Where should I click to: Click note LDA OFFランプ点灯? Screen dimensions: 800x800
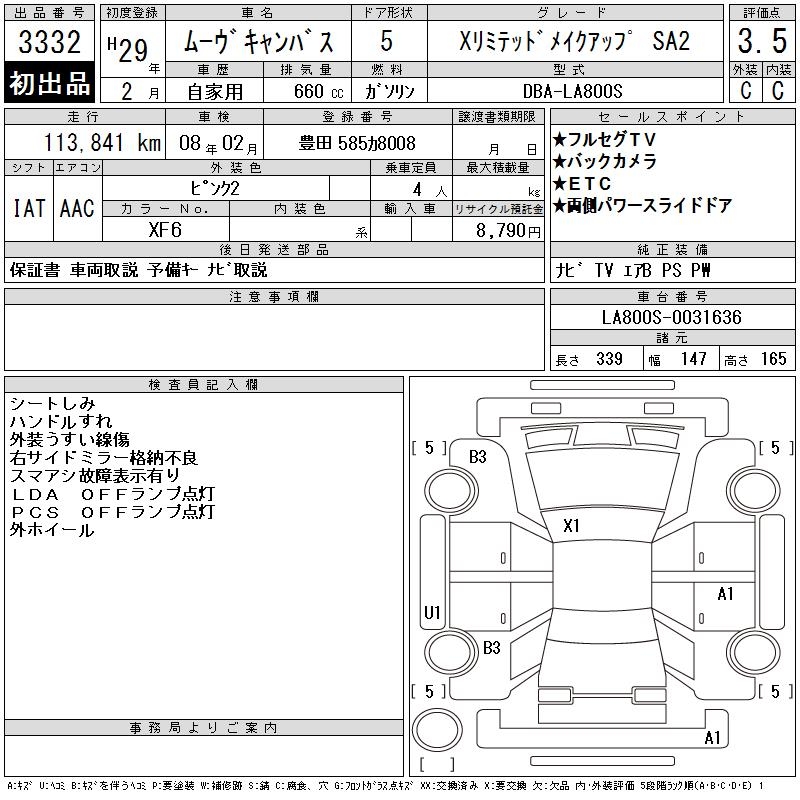113,494
